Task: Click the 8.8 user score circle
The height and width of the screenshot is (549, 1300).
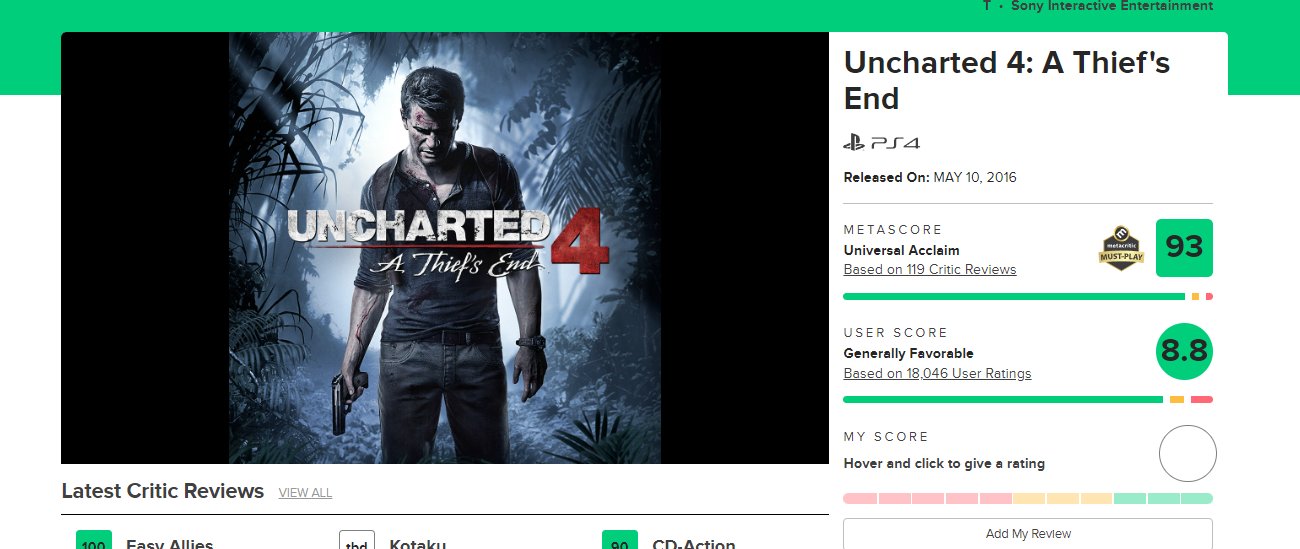Action: click(1184, 351)
